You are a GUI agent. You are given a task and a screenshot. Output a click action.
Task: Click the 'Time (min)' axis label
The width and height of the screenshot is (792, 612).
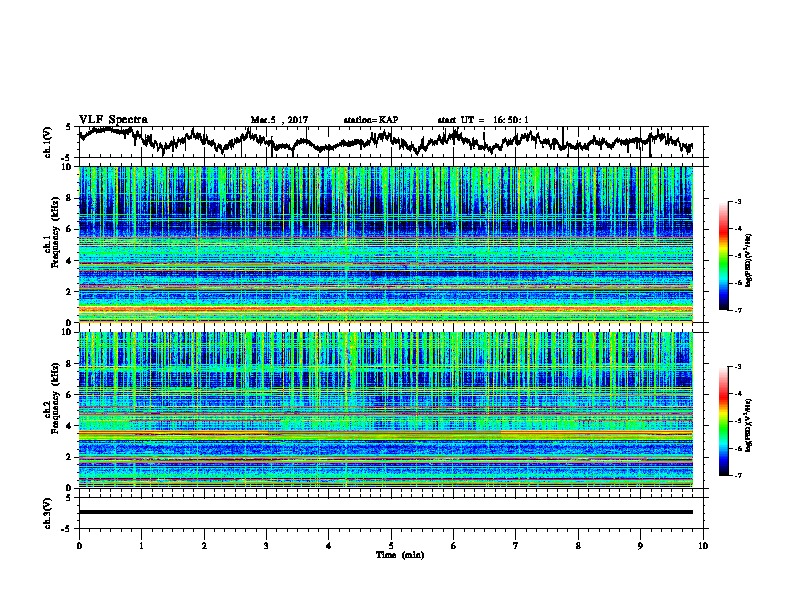(400, 555)
